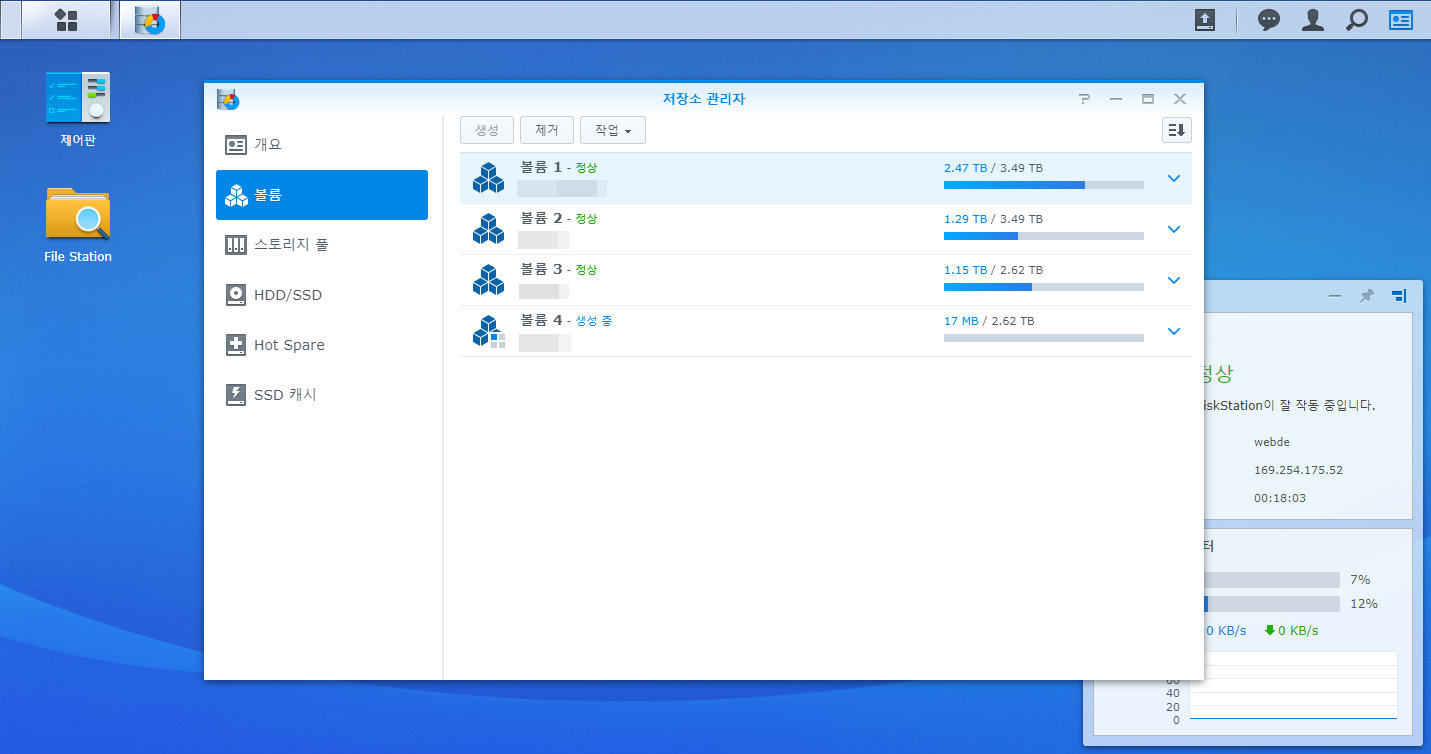Click the 17 MB / 2.62 TB capacity text
This screenshot has width=1431, height=754.
[x=989, y=321]
